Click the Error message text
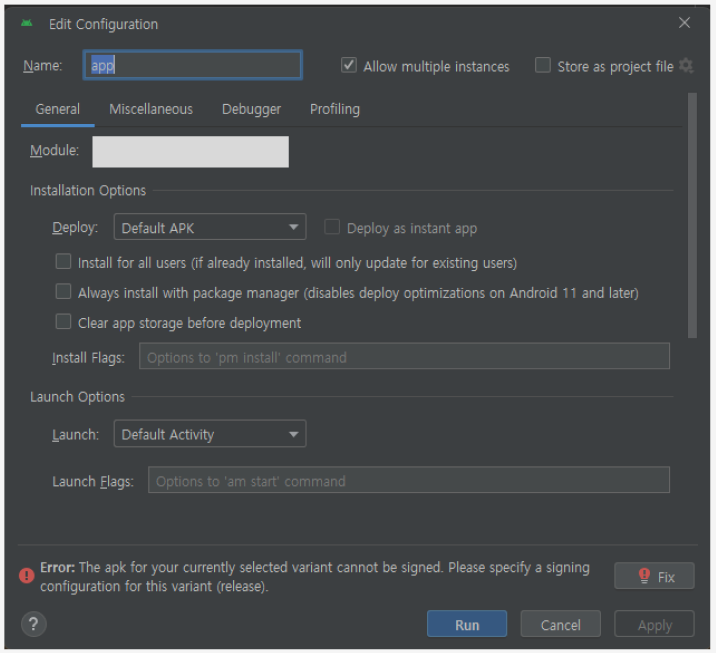 point(315,577)
